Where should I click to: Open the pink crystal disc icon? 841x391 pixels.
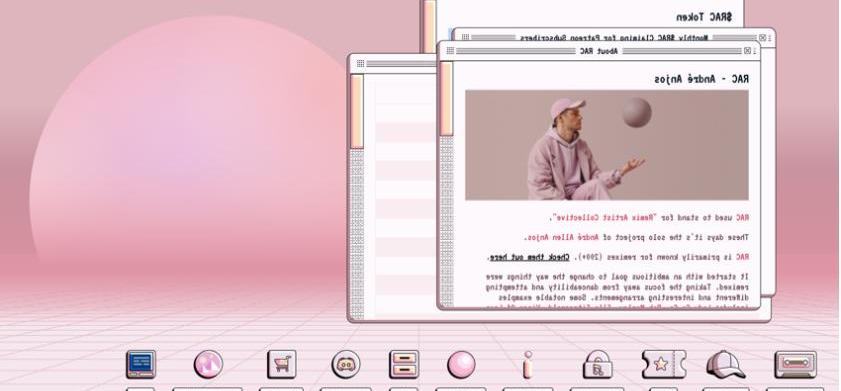(x=209, y=365)
